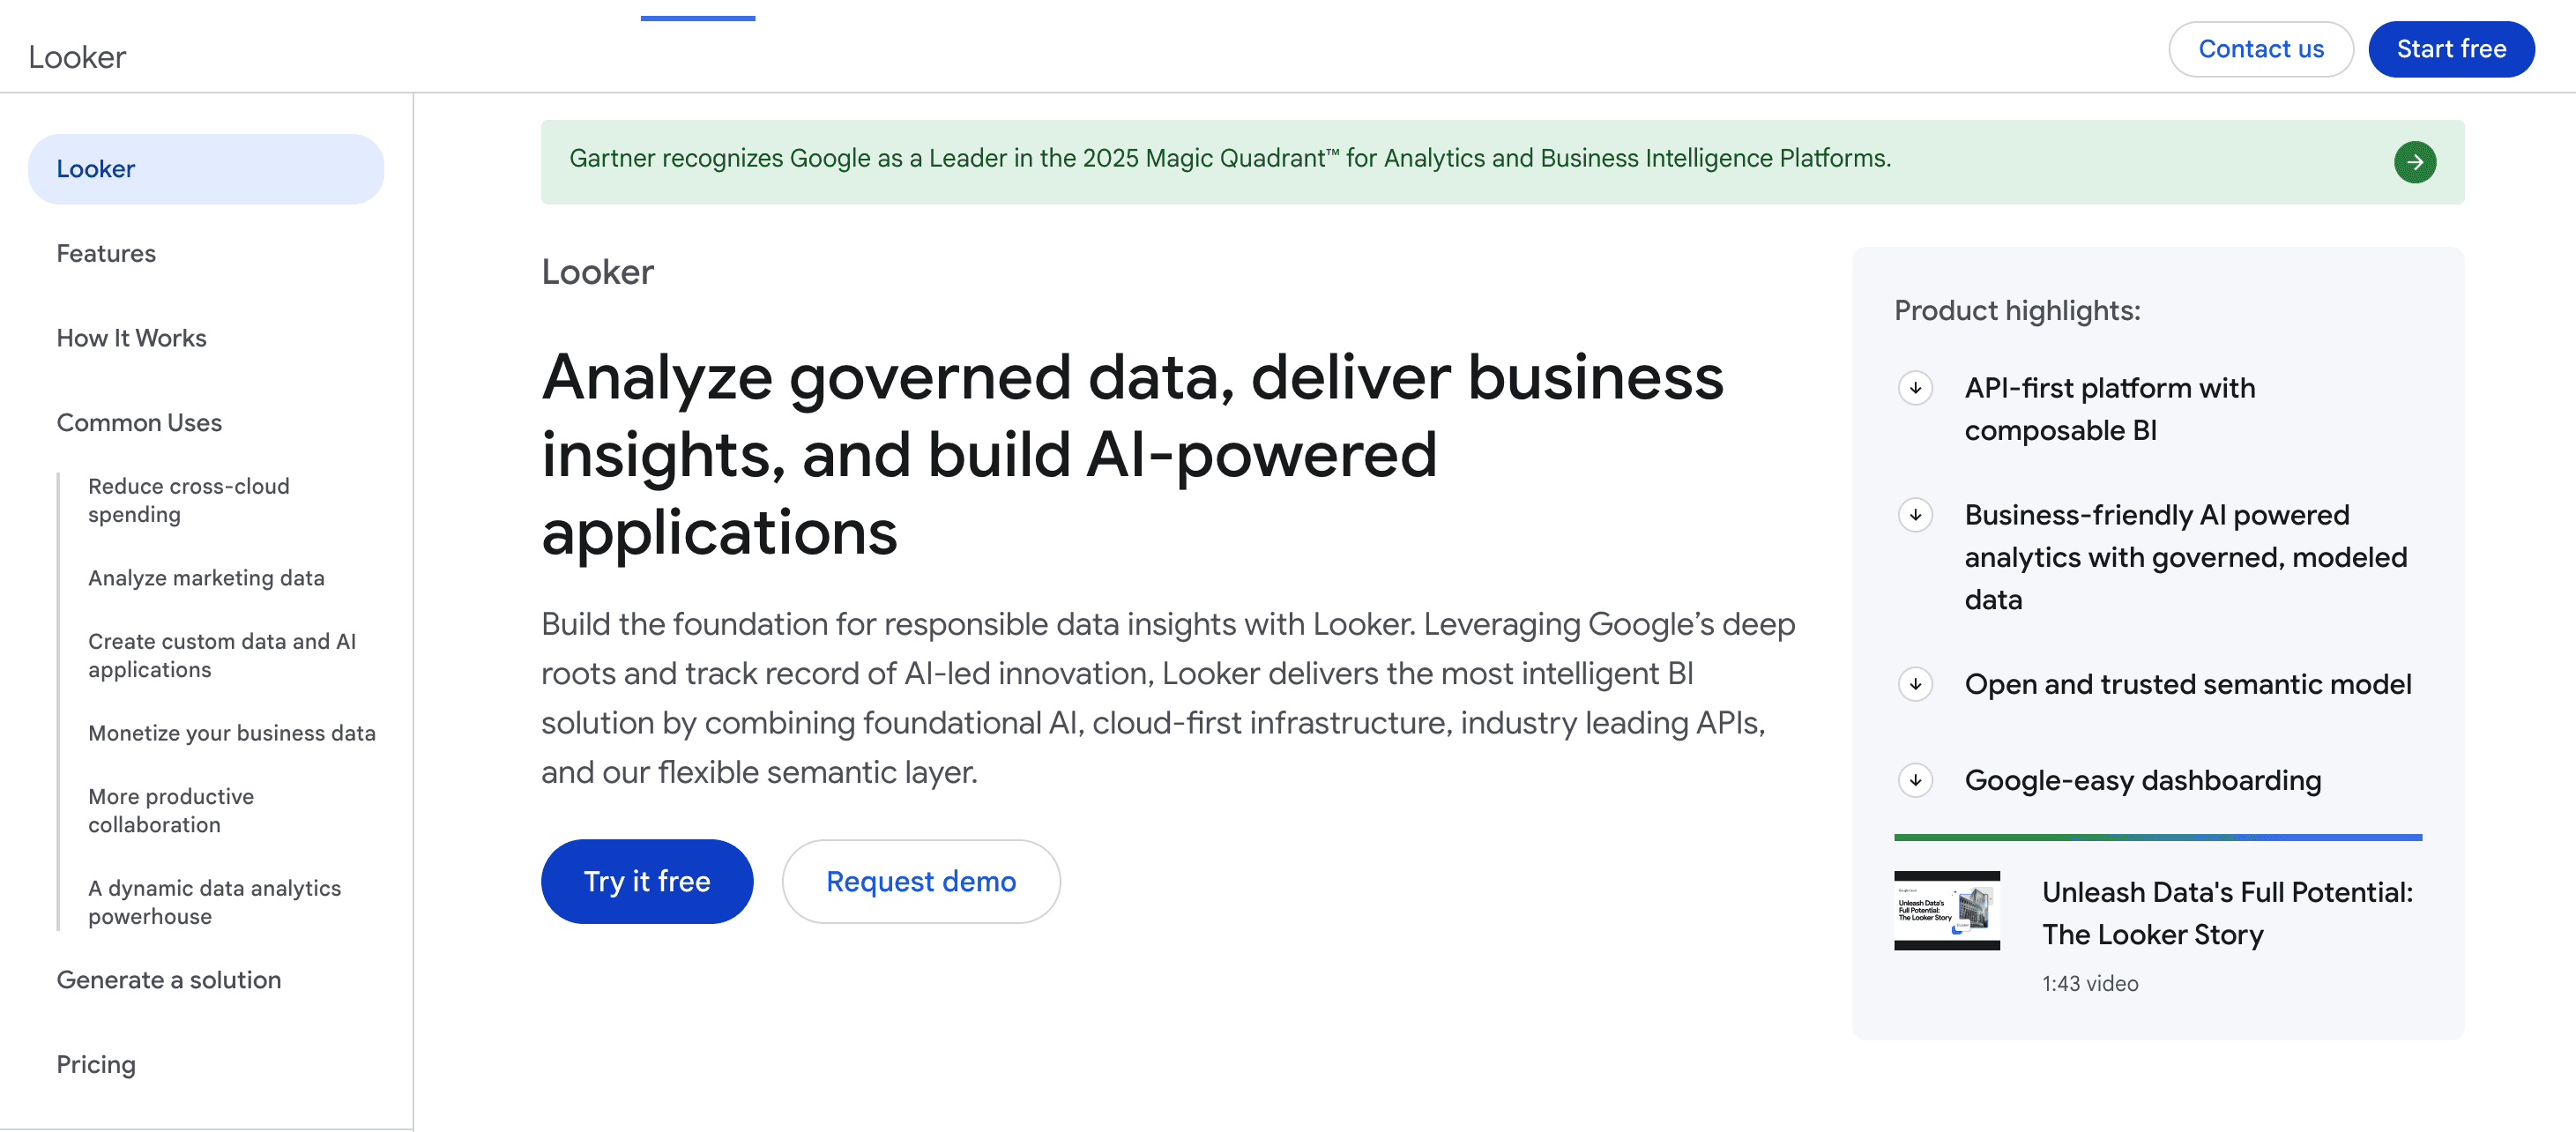Open the Pricing page from the sidebar
The height and width of the screenshot is (1132, 2576).
coord(95,1064)
